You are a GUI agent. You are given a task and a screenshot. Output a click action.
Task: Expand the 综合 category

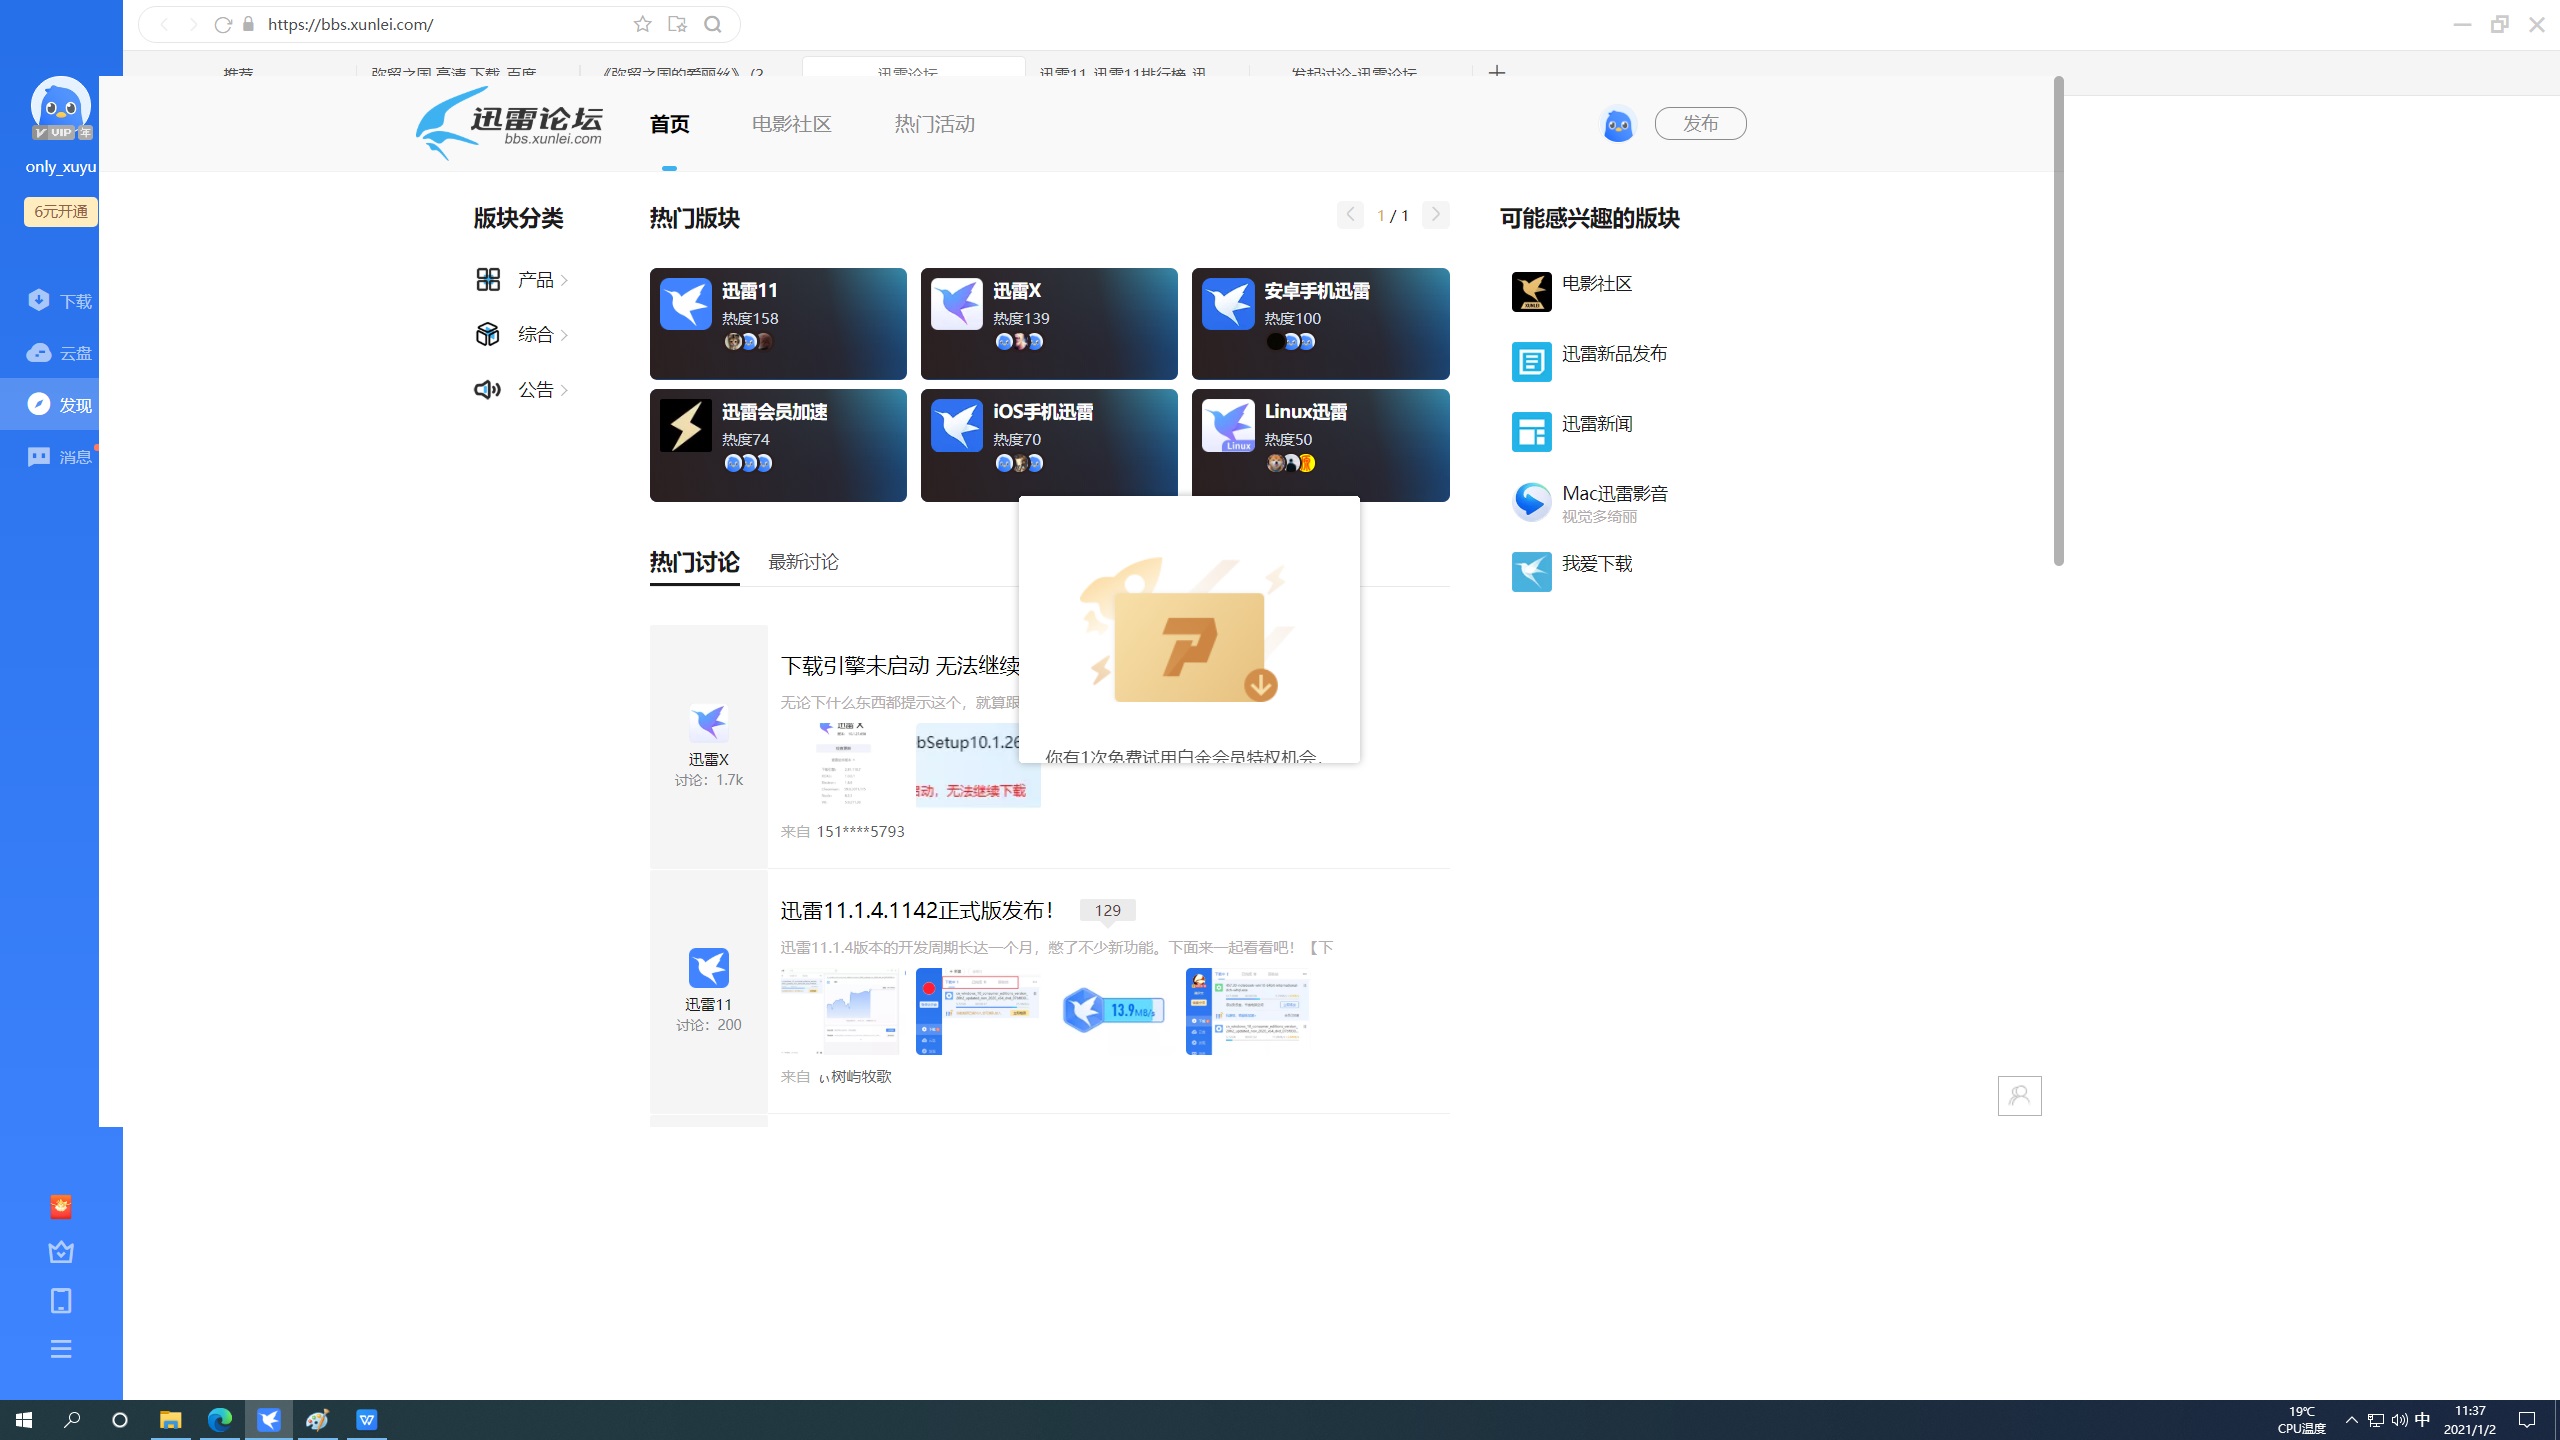click(x=536, y=335)
